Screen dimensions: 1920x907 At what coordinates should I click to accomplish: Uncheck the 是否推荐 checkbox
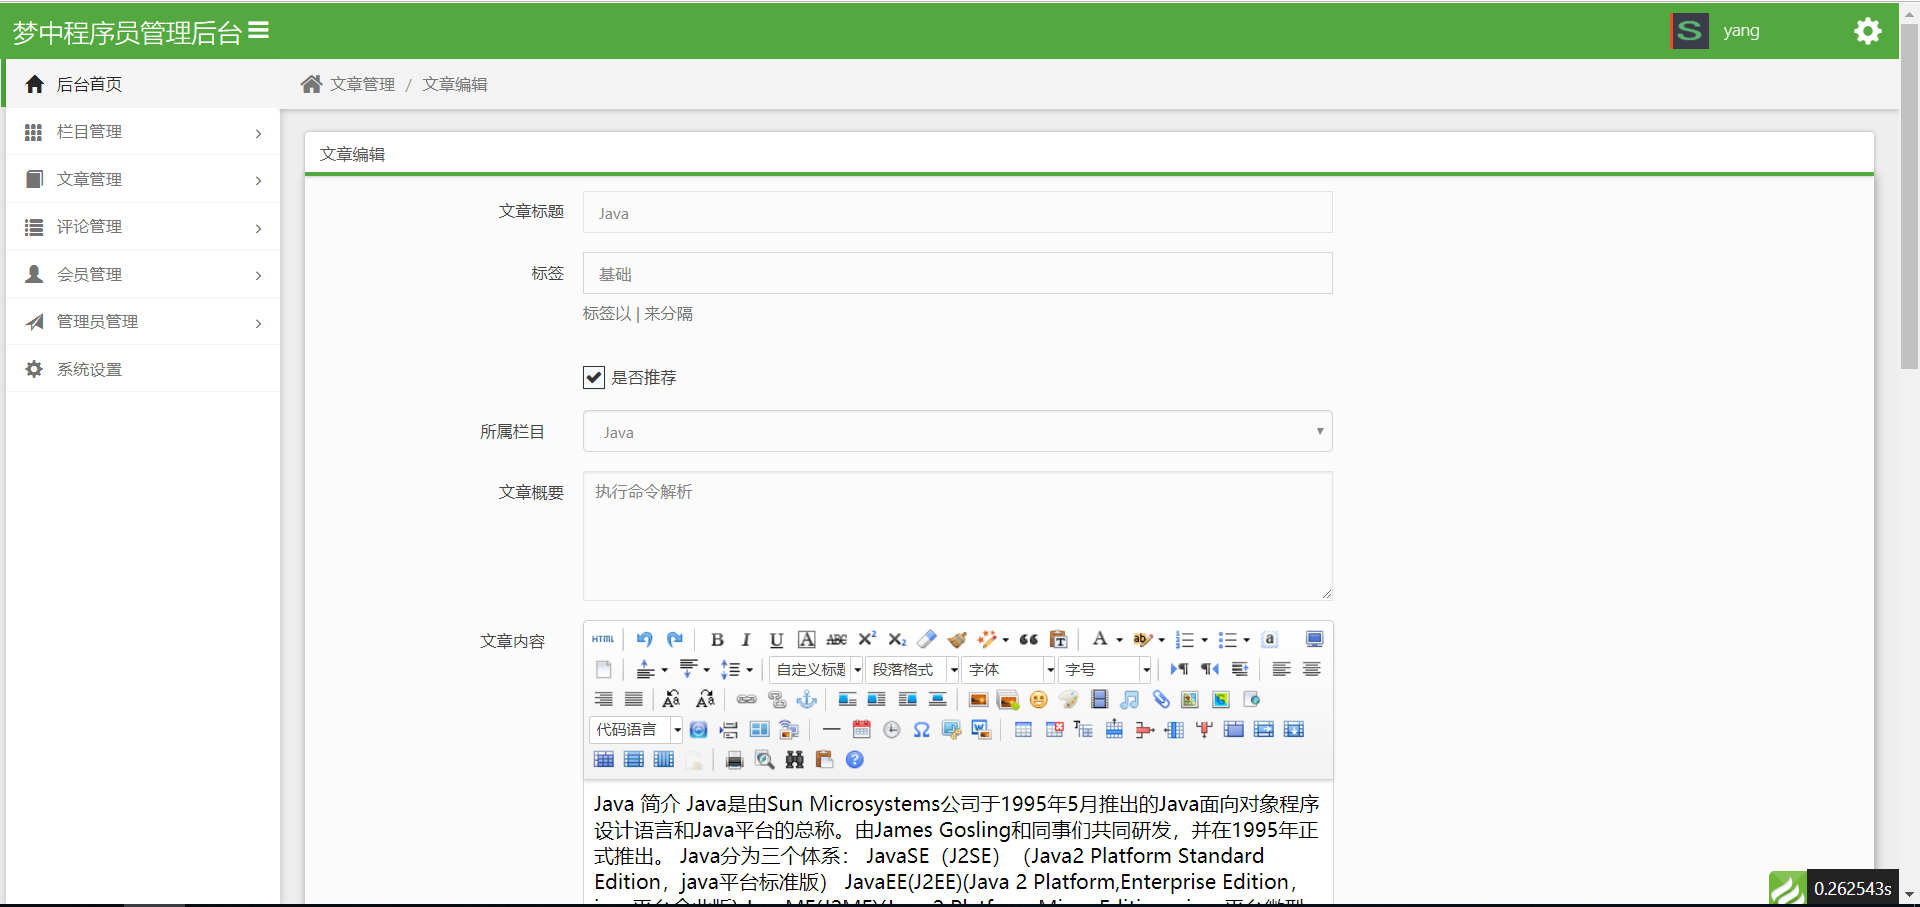(x=594, y=377)
